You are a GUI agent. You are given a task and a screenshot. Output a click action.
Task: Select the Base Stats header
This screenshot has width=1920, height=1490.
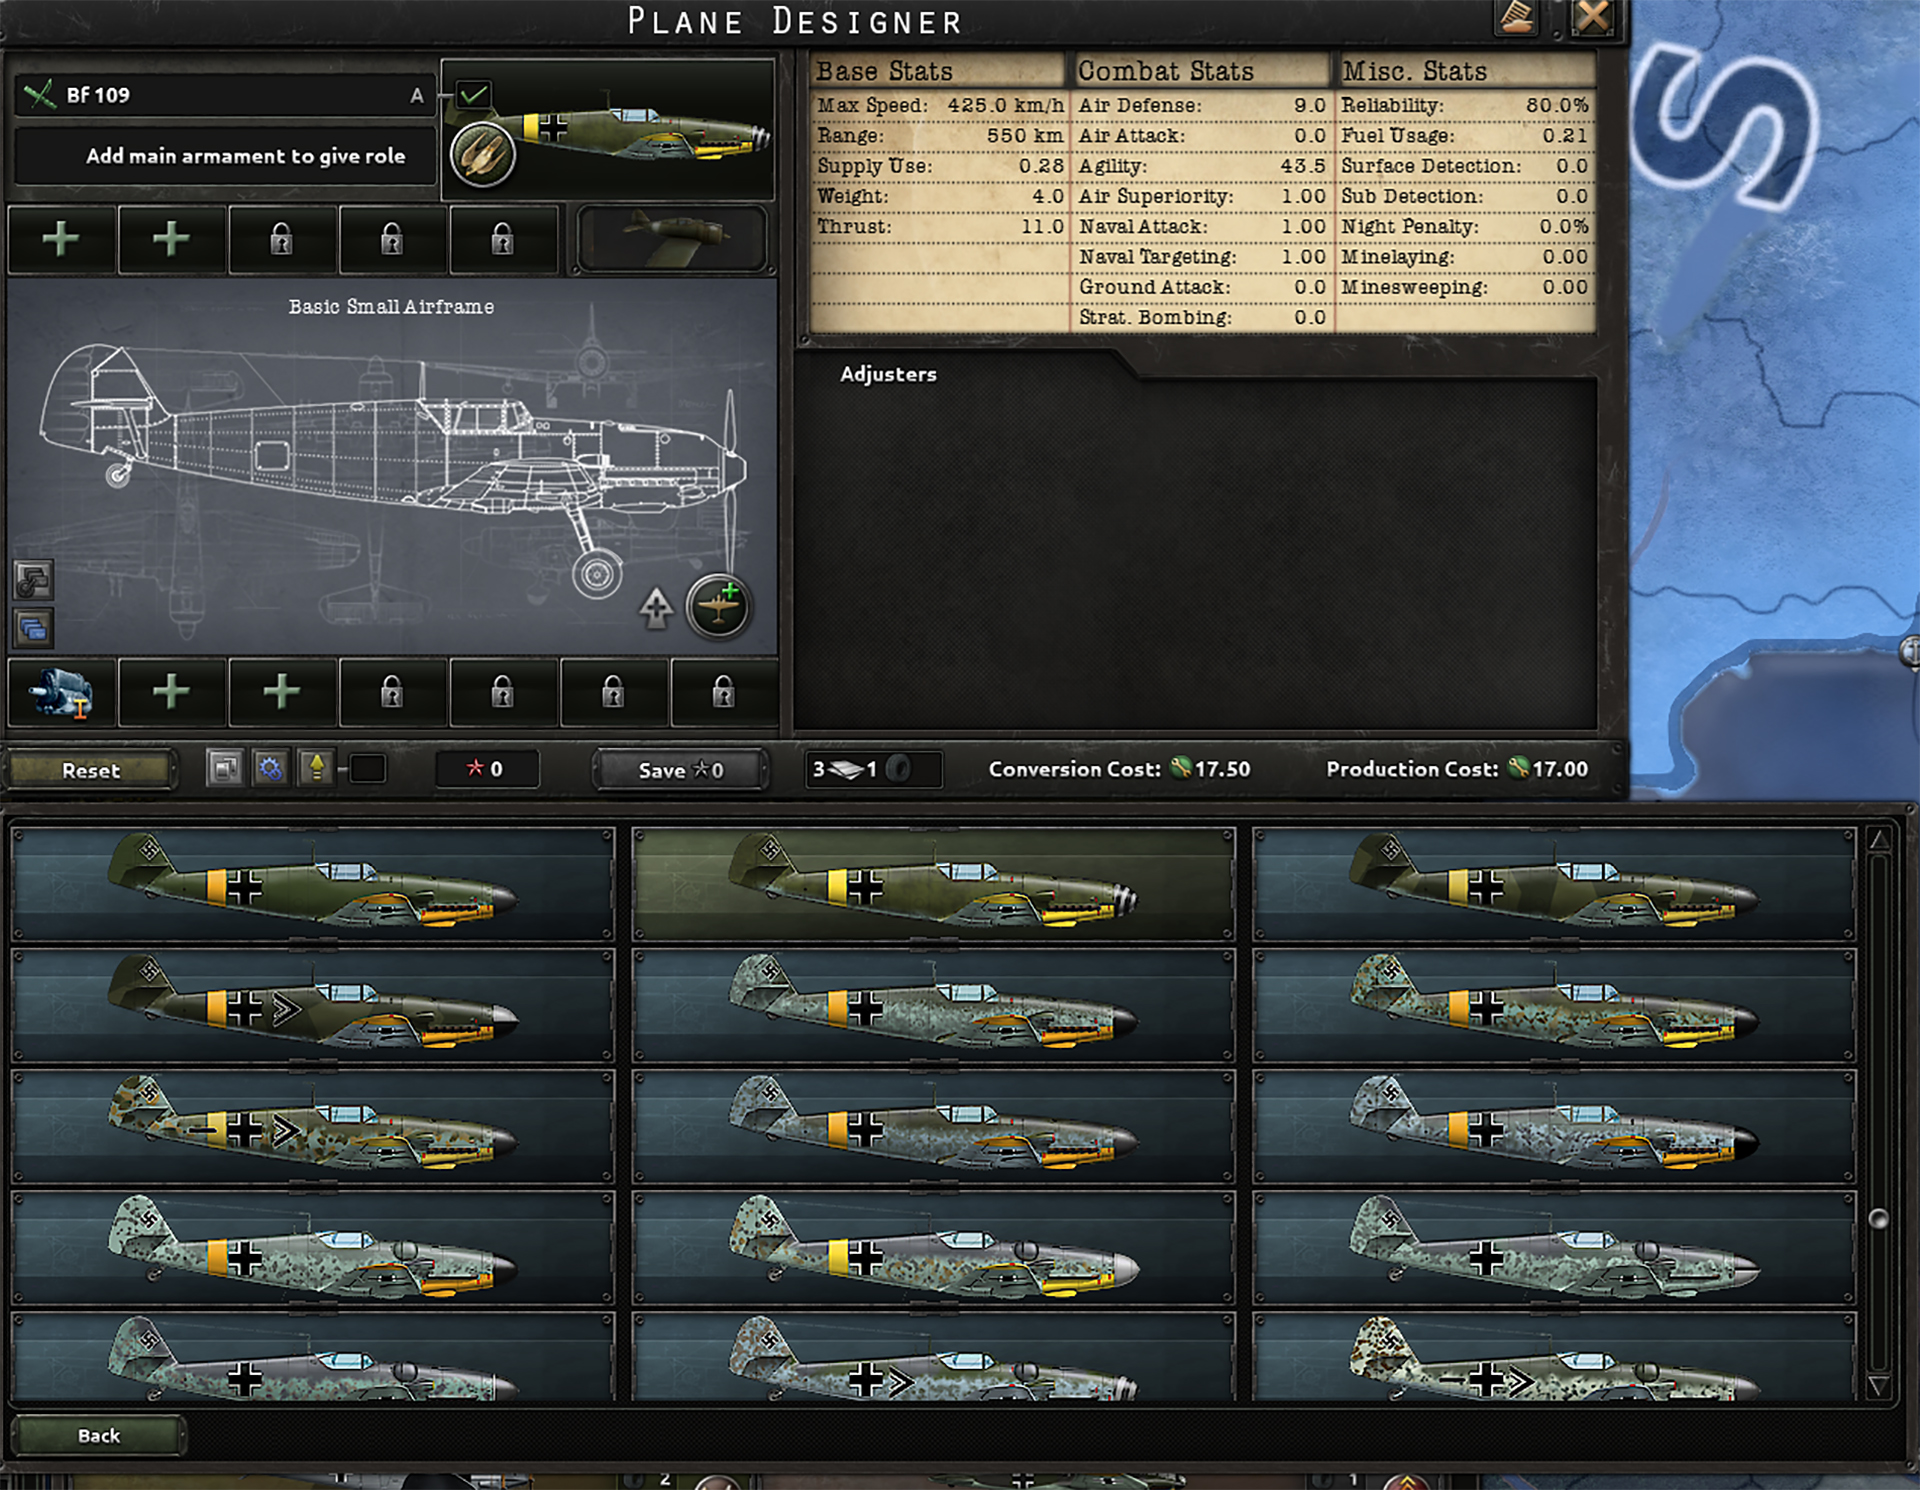tap(938, 71)
